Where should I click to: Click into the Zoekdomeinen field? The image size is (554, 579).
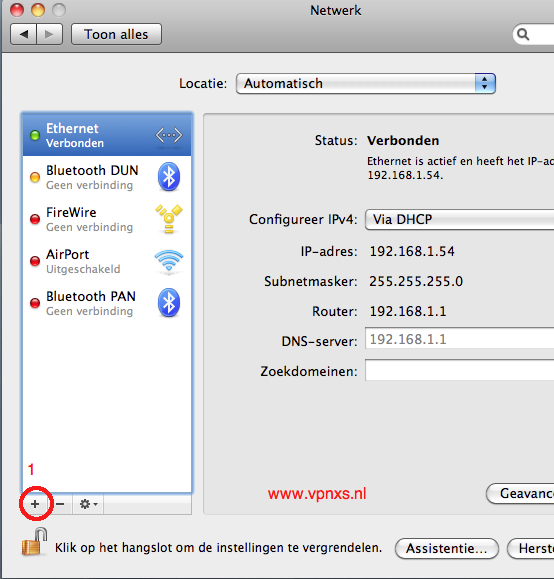pos(459,370)
